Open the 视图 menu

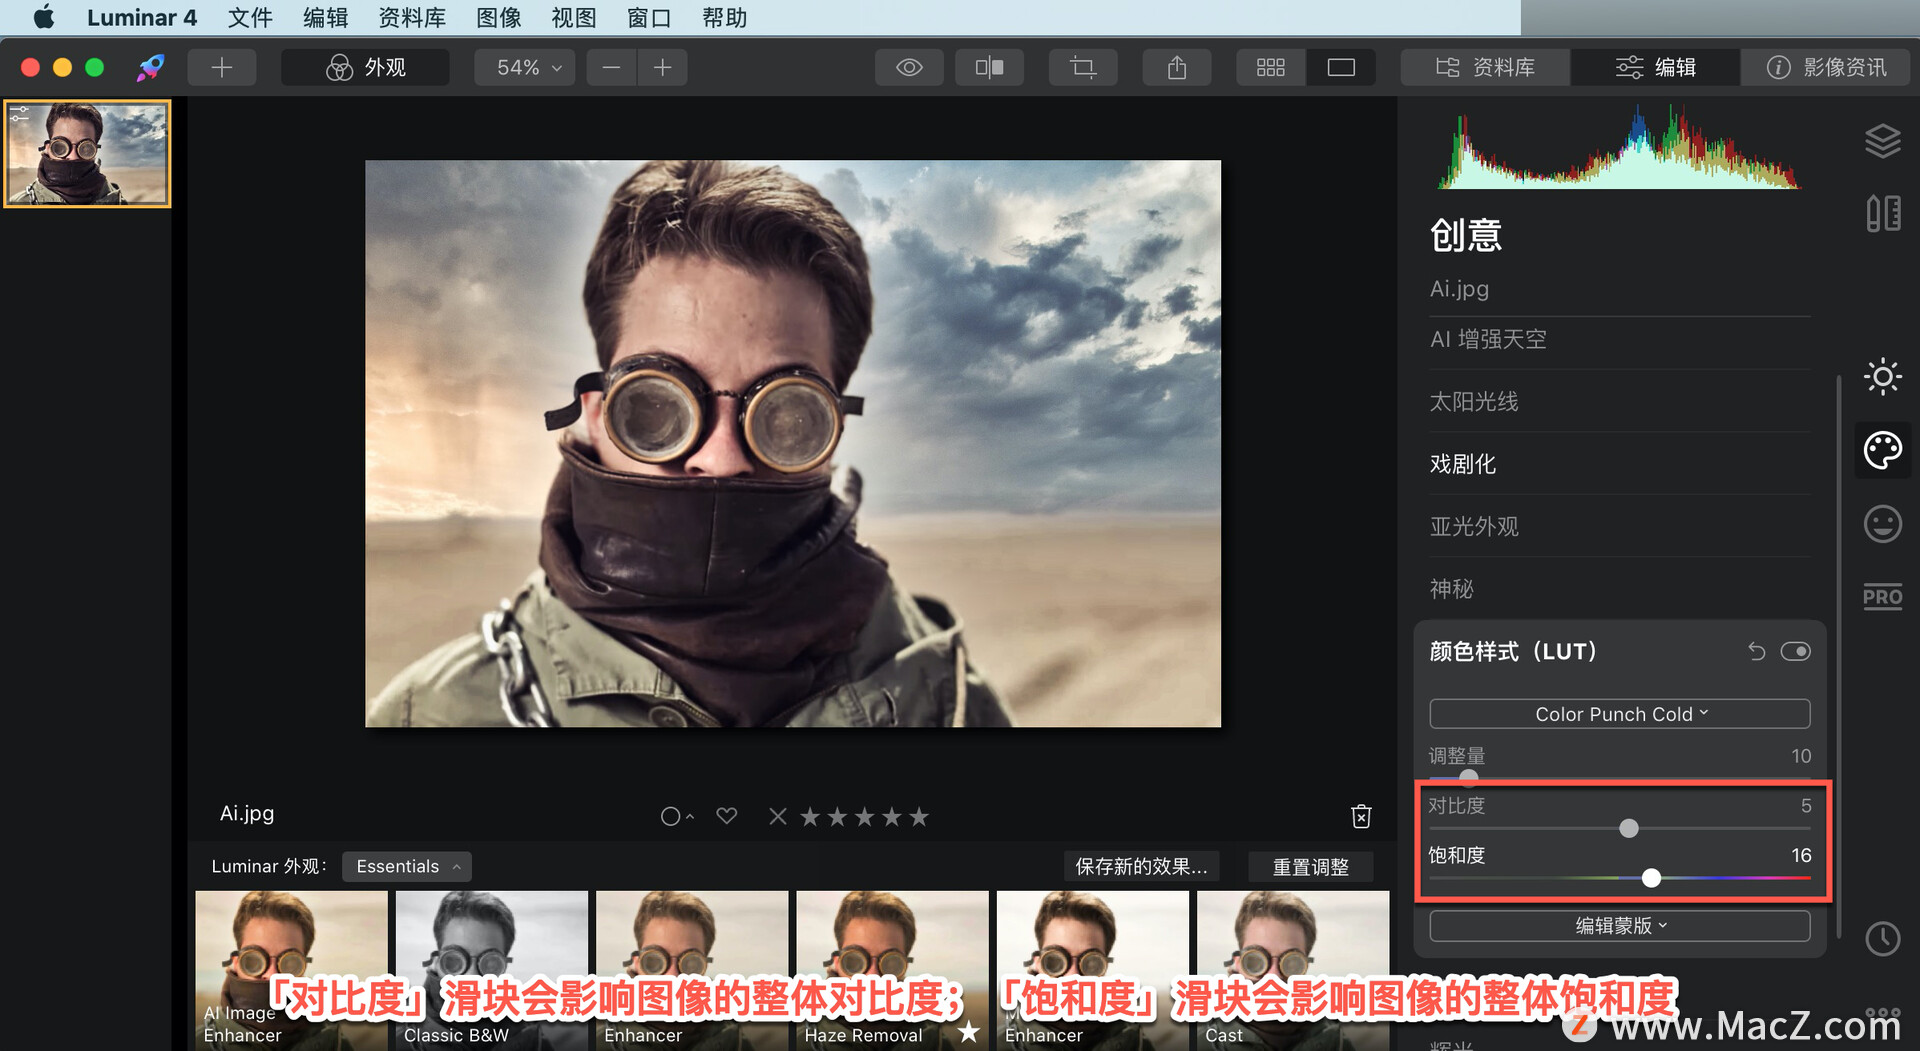tap(573, 17)
